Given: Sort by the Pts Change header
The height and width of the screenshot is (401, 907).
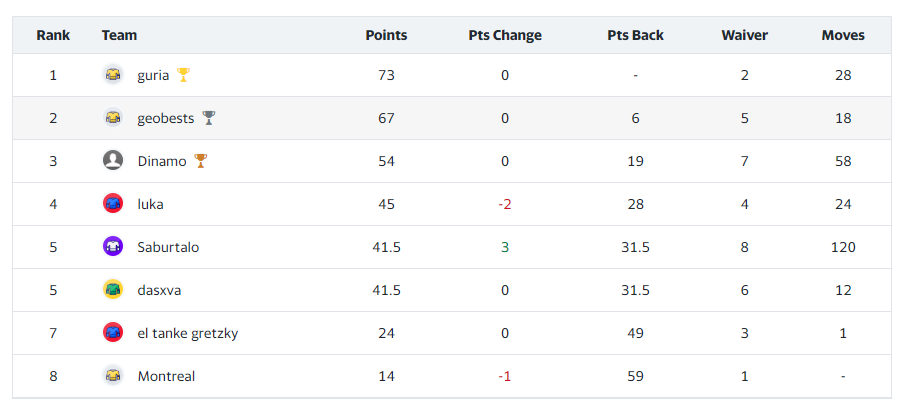Looking at the screenshot, I should [x=505, y=35].
